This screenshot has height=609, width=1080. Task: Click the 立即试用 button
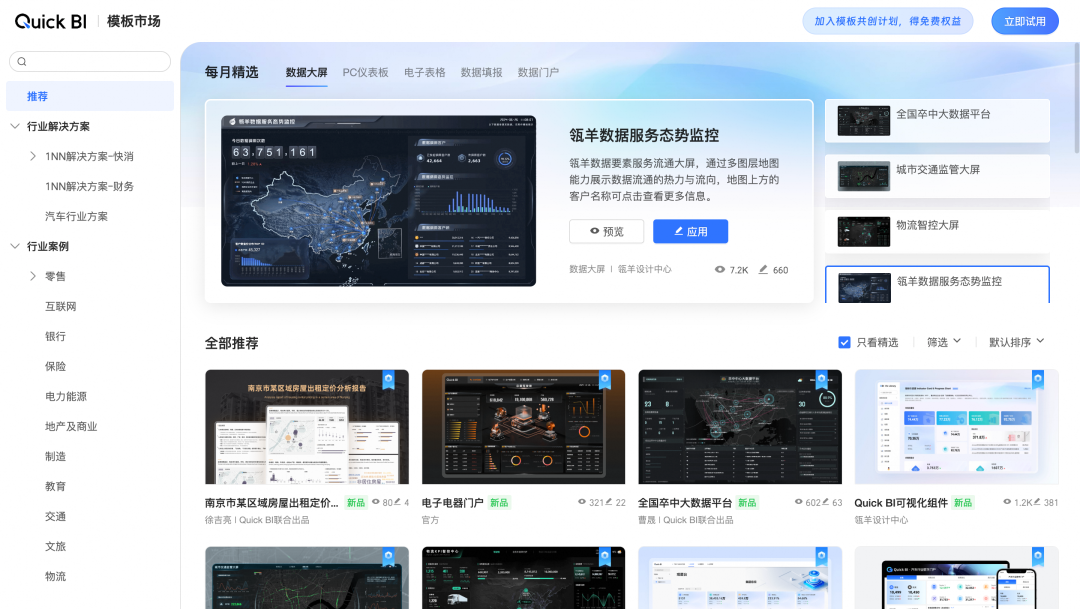(x=1025, y=21)
